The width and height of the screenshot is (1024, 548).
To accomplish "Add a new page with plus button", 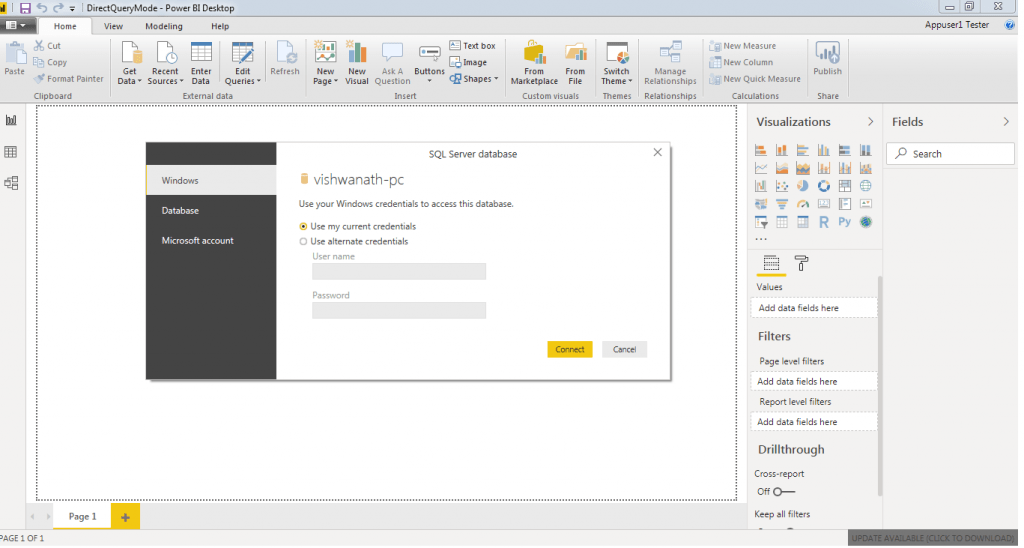I will 125,517.
